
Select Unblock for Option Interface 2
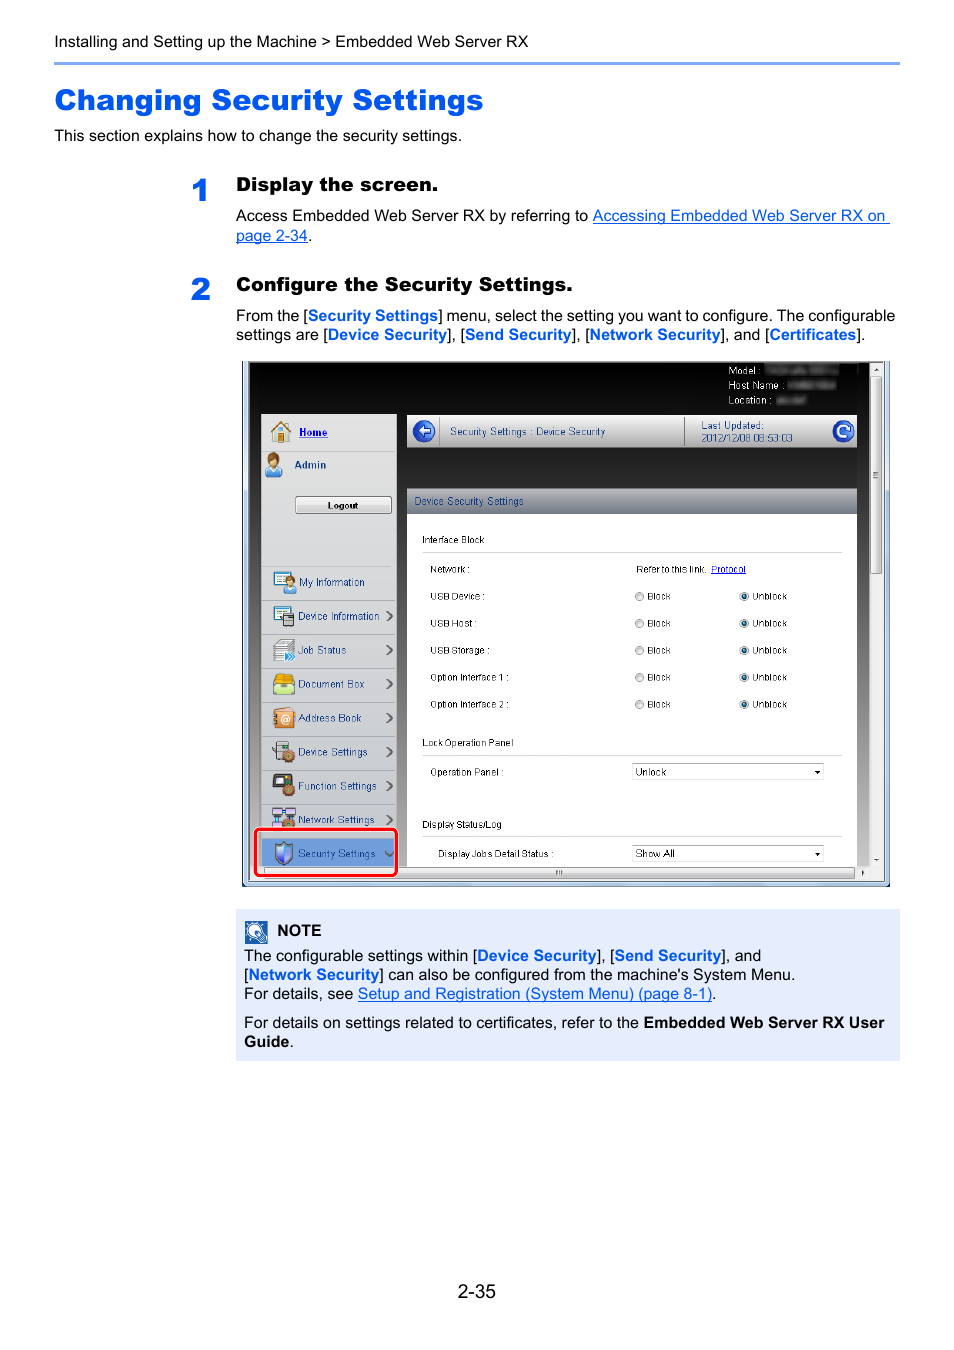tap(744, 704)
